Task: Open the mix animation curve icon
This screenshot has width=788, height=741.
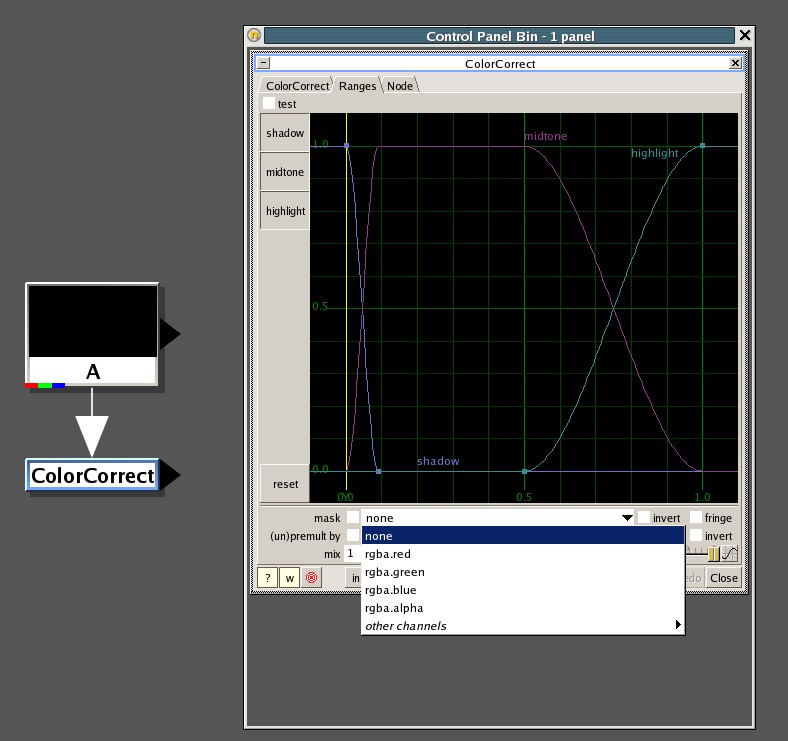Action: 730,553
